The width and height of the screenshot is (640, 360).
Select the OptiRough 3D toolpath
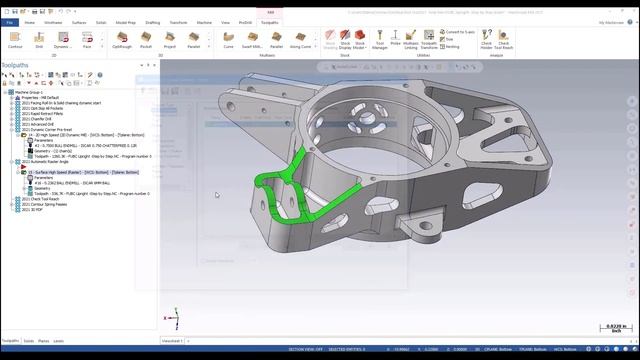122,40
